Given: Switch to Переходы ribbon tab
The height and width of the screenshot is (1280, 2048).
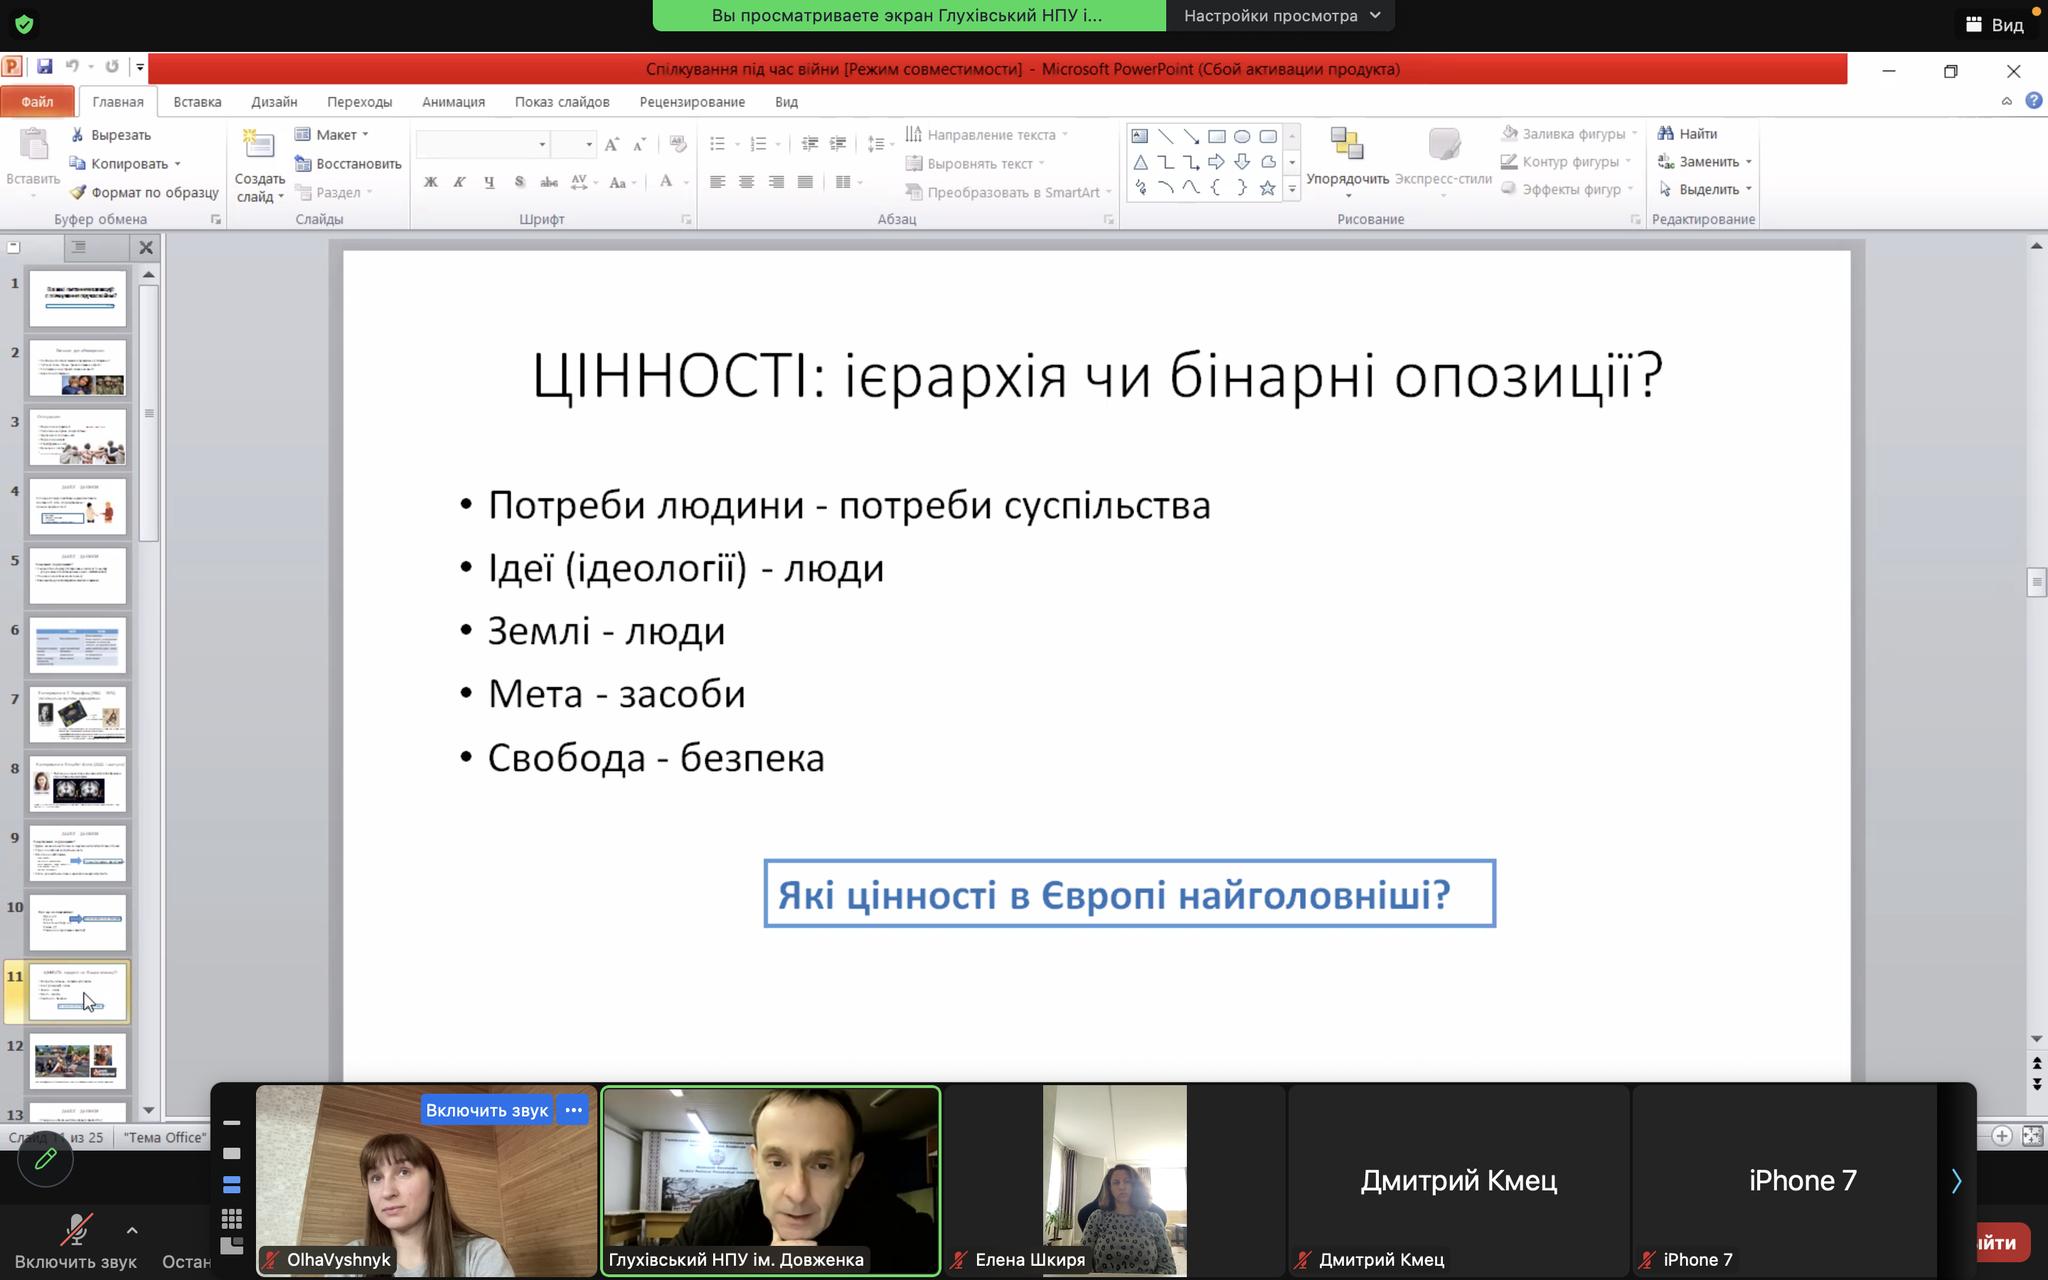Looking at the screenshot, I should (x=359, y=102).
